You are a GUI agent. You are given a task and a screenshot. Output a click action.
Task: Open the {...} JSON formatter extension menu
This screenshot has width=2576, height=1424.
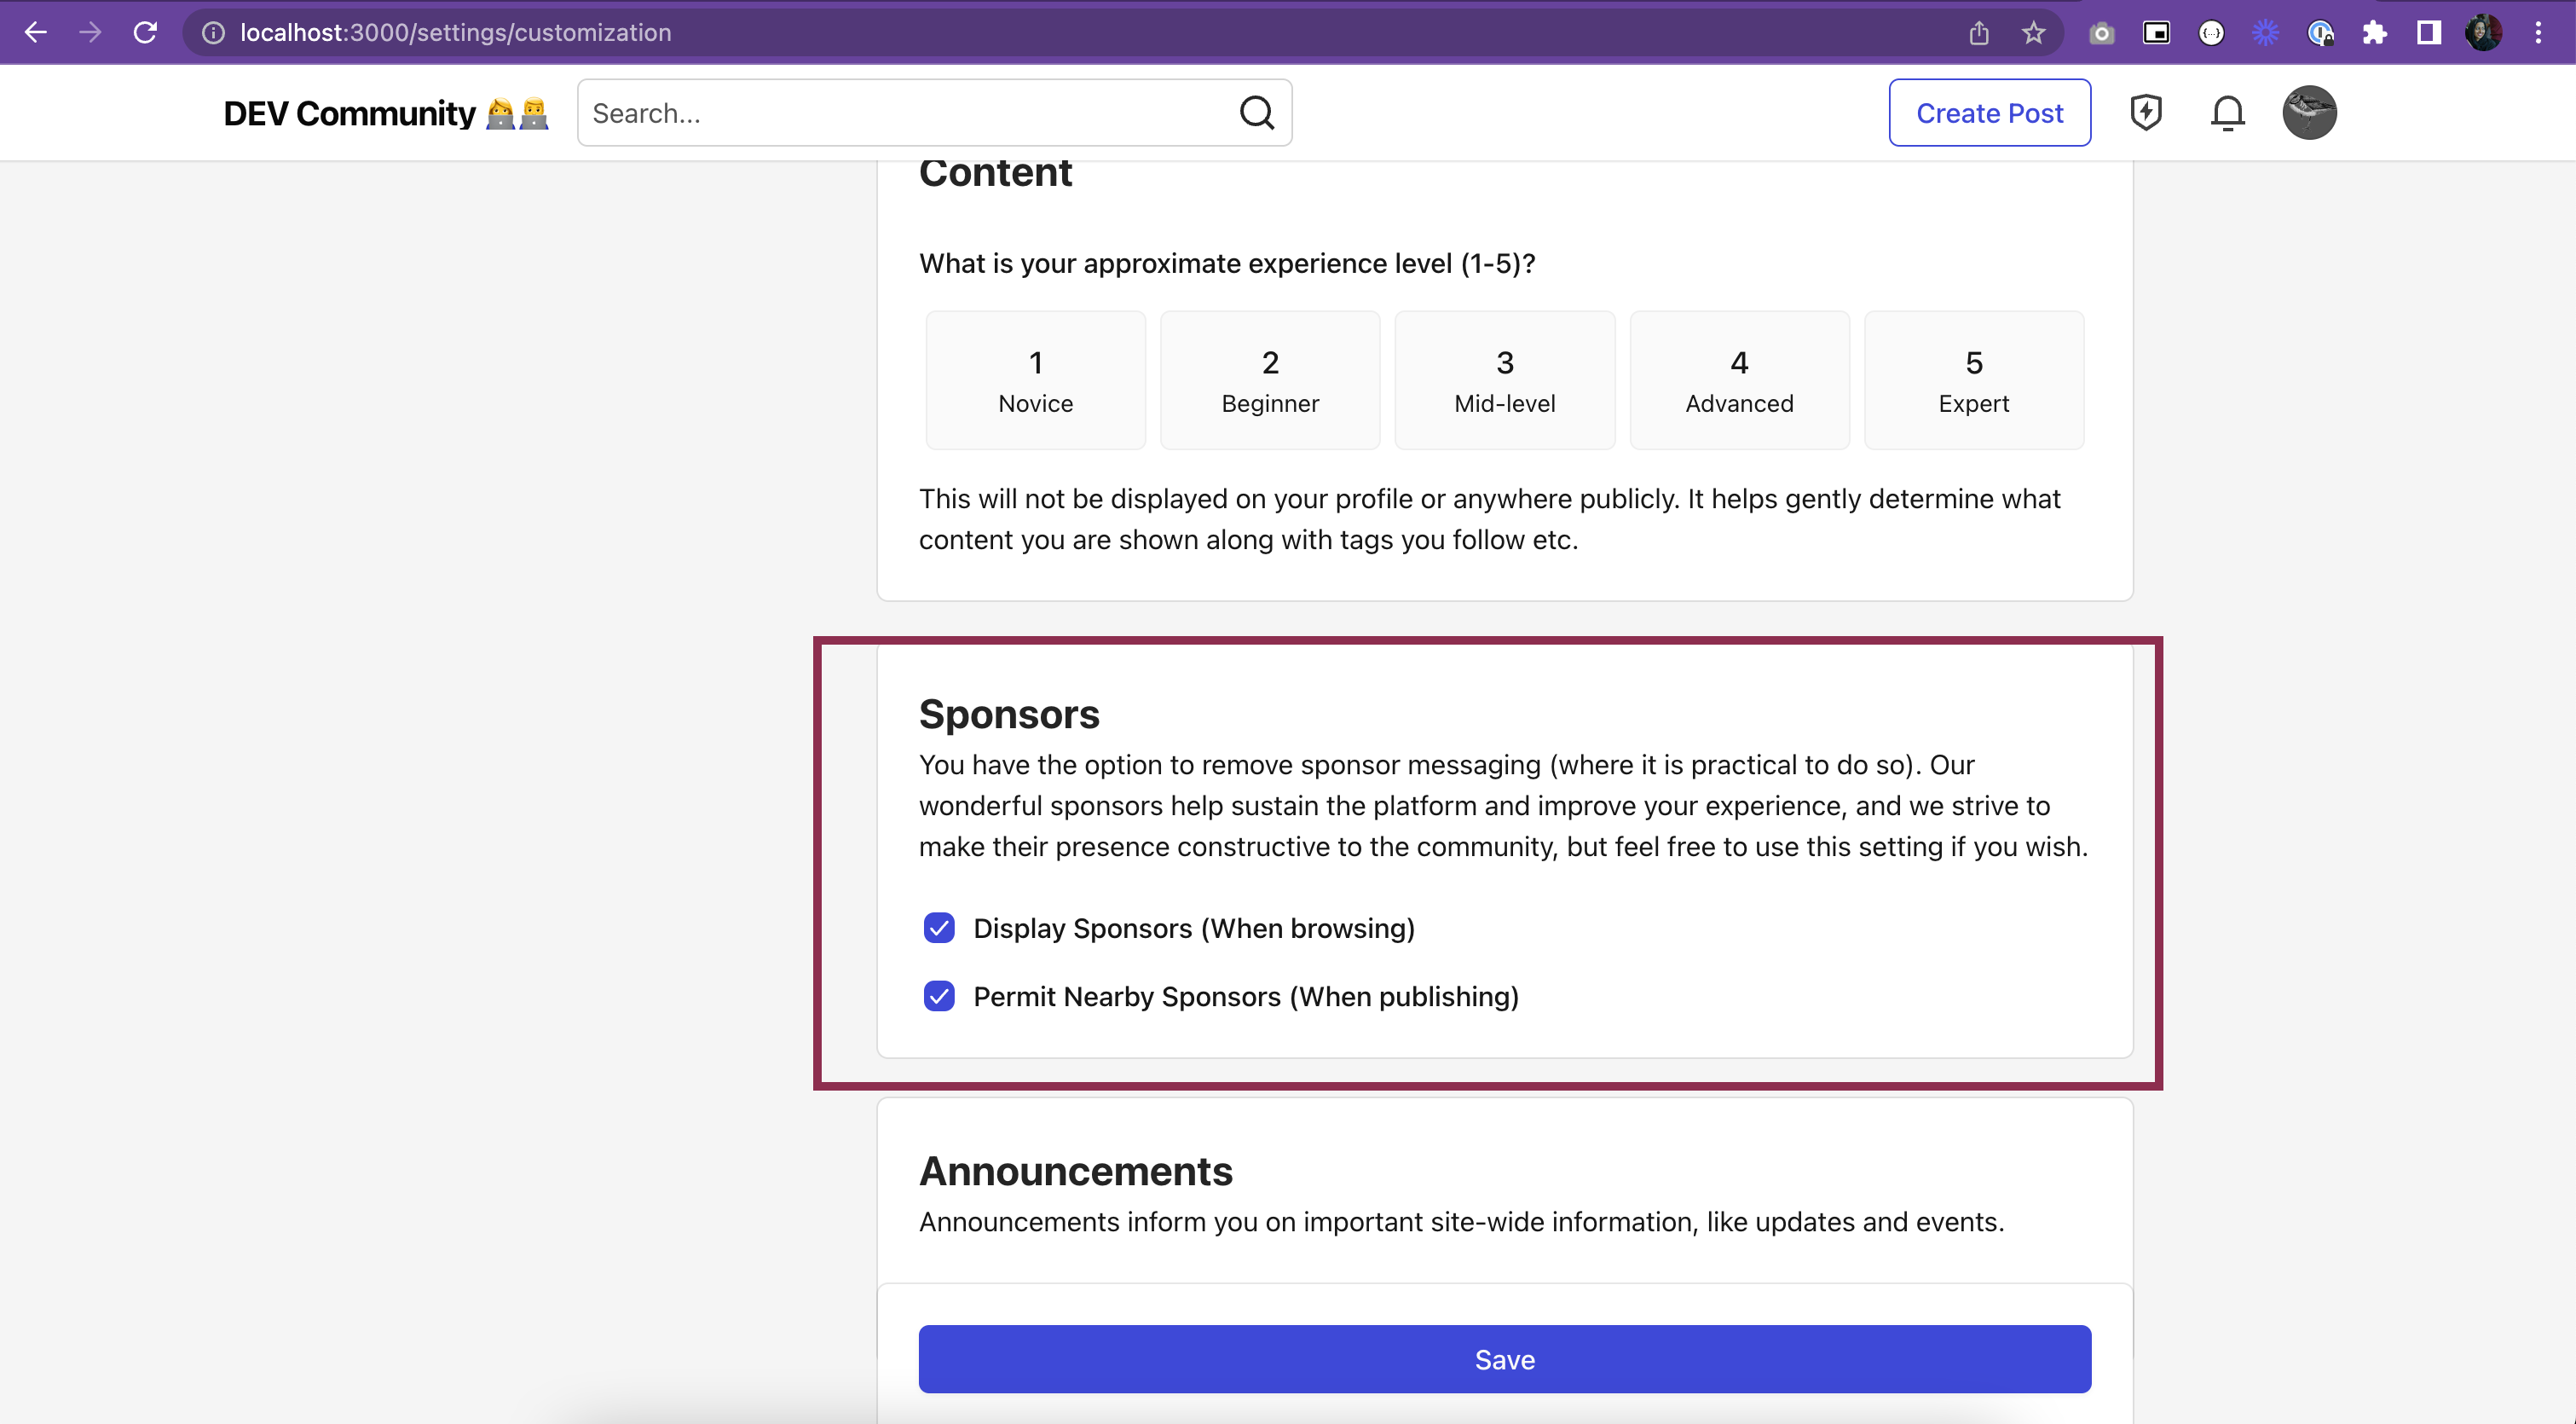[2211, 32]
